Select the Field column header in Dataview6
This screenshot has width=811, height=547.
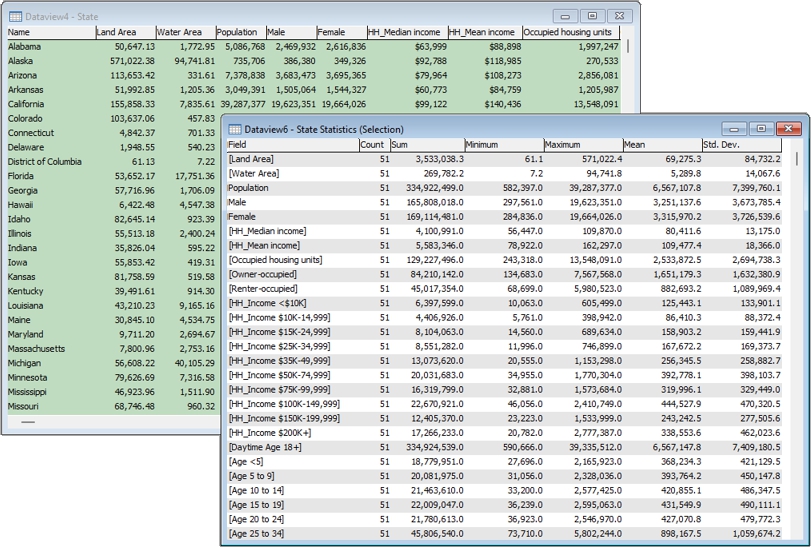(x=293, y=145)
